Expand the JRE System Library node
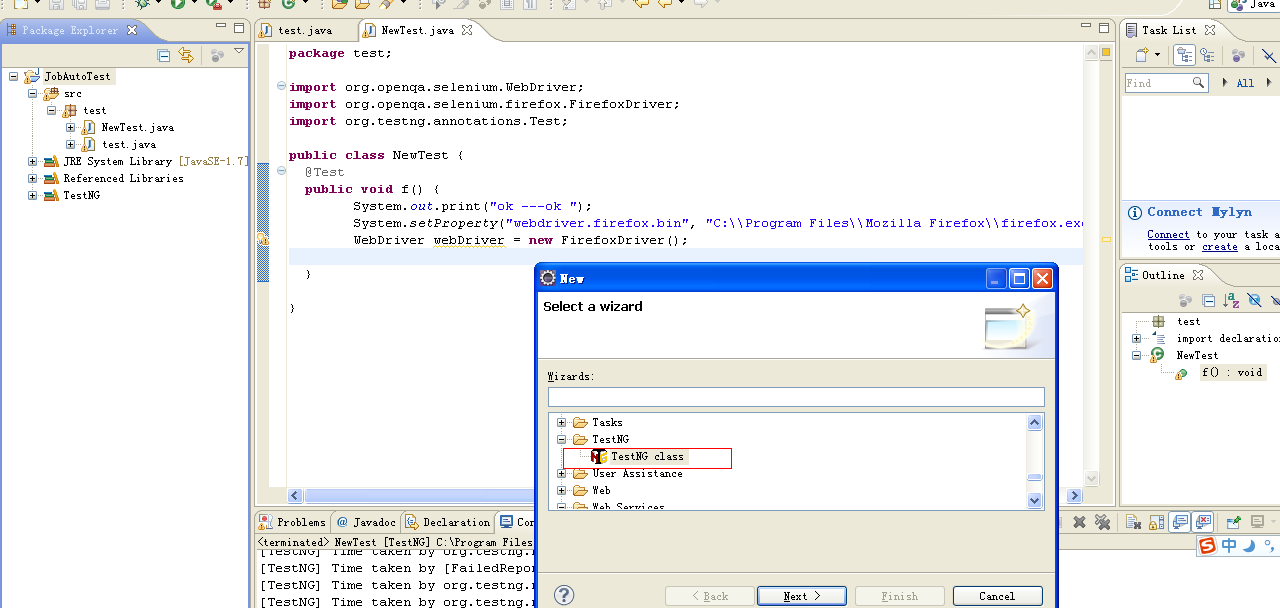This screenshot has height=608, width=1280. tap(33, 161)
